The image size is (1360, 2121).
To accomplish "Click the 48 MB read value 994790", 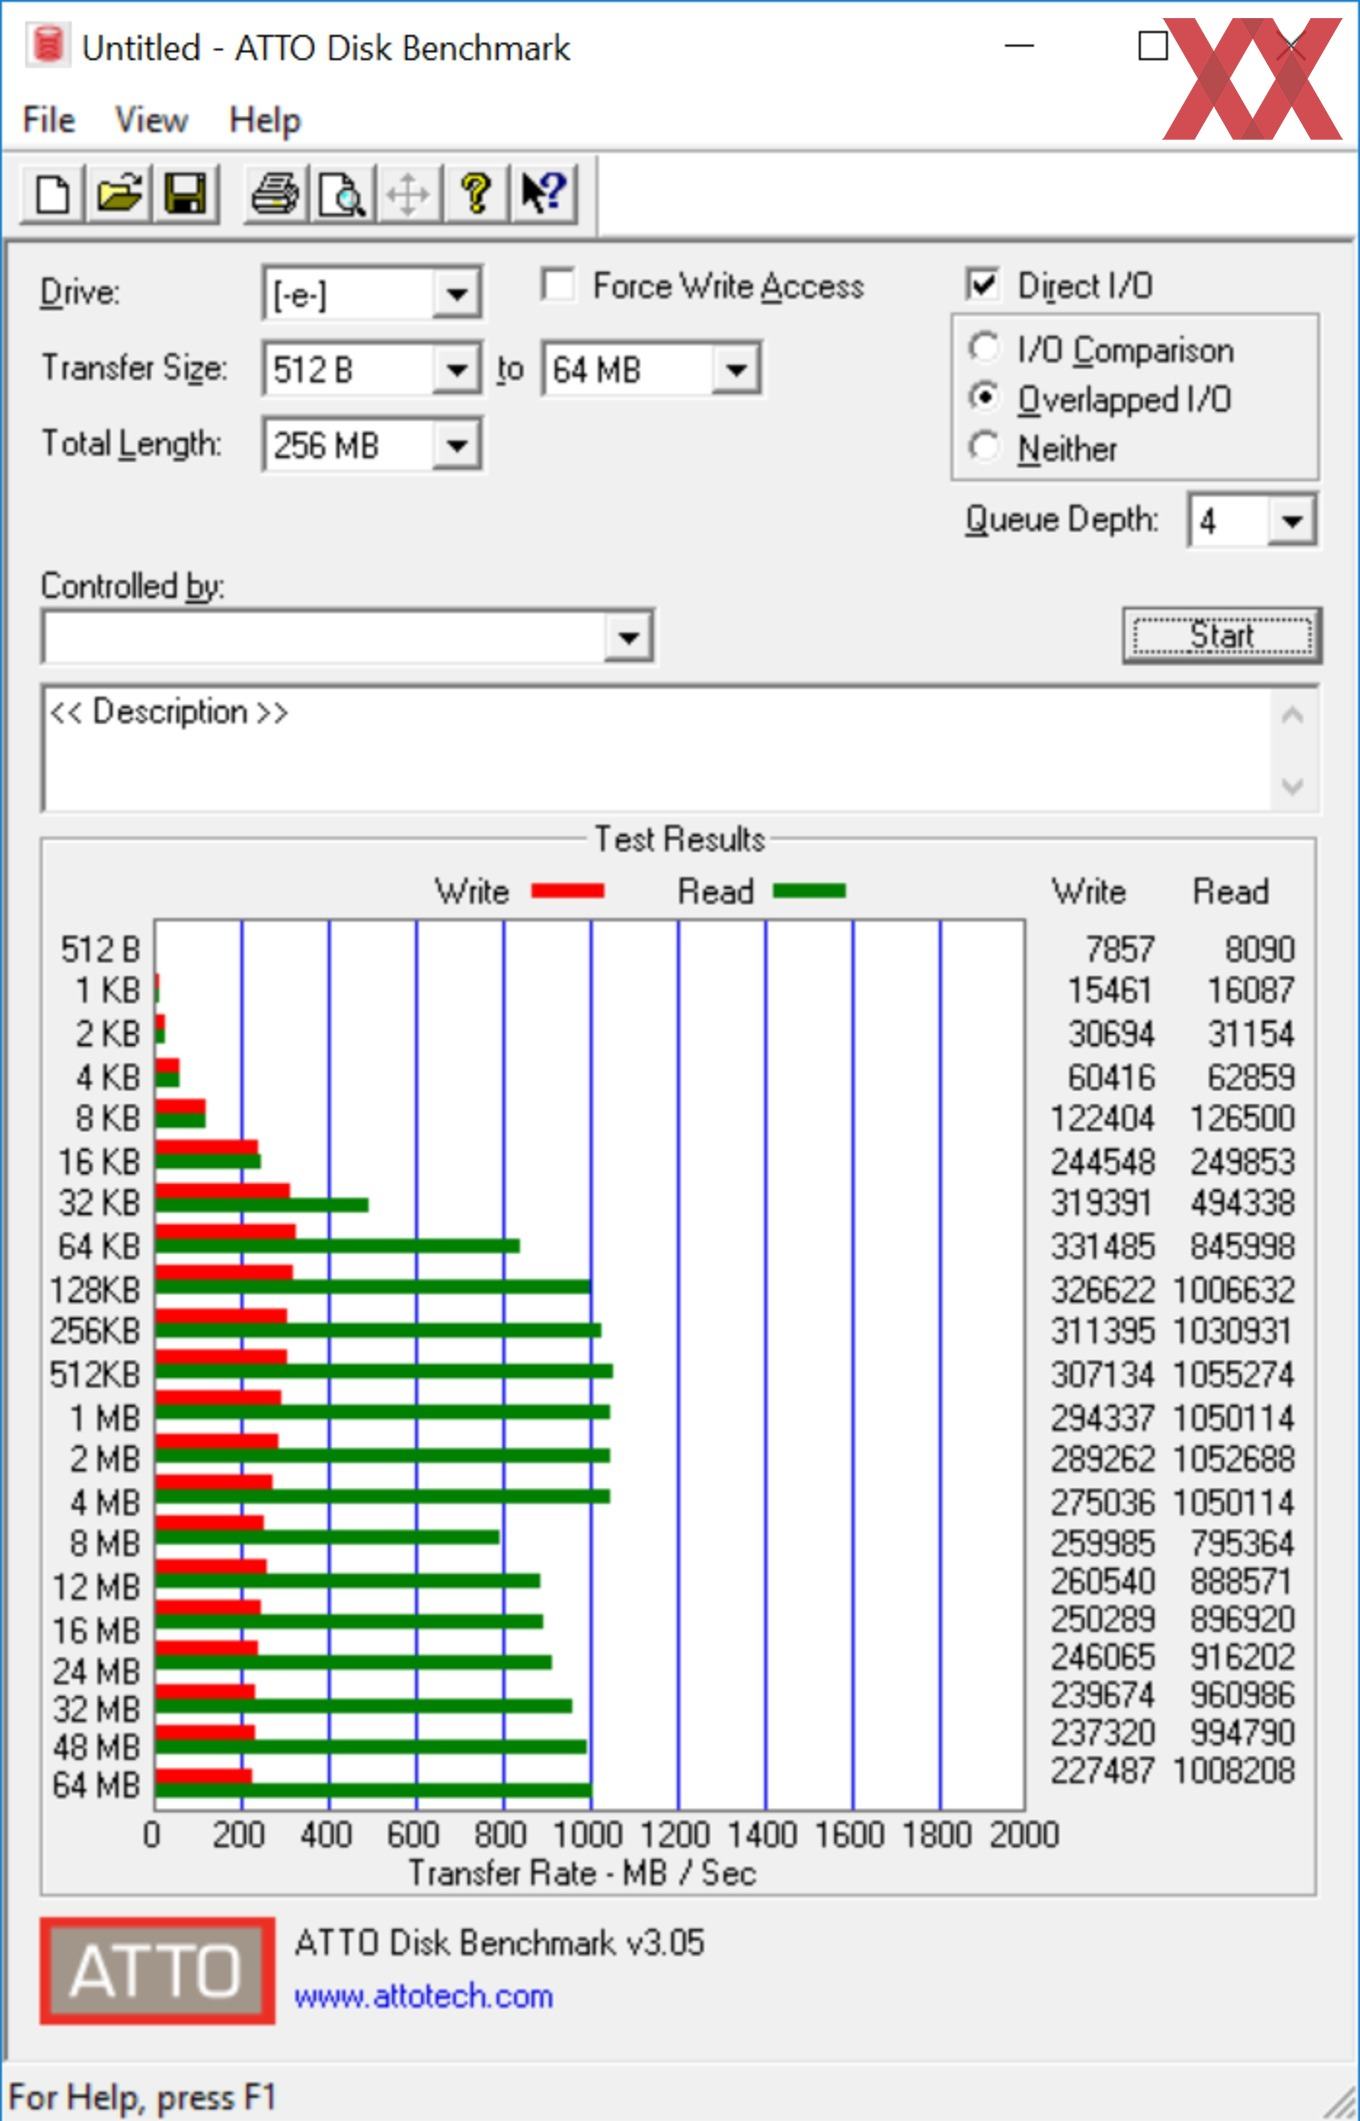I will click(1242, 1732).
